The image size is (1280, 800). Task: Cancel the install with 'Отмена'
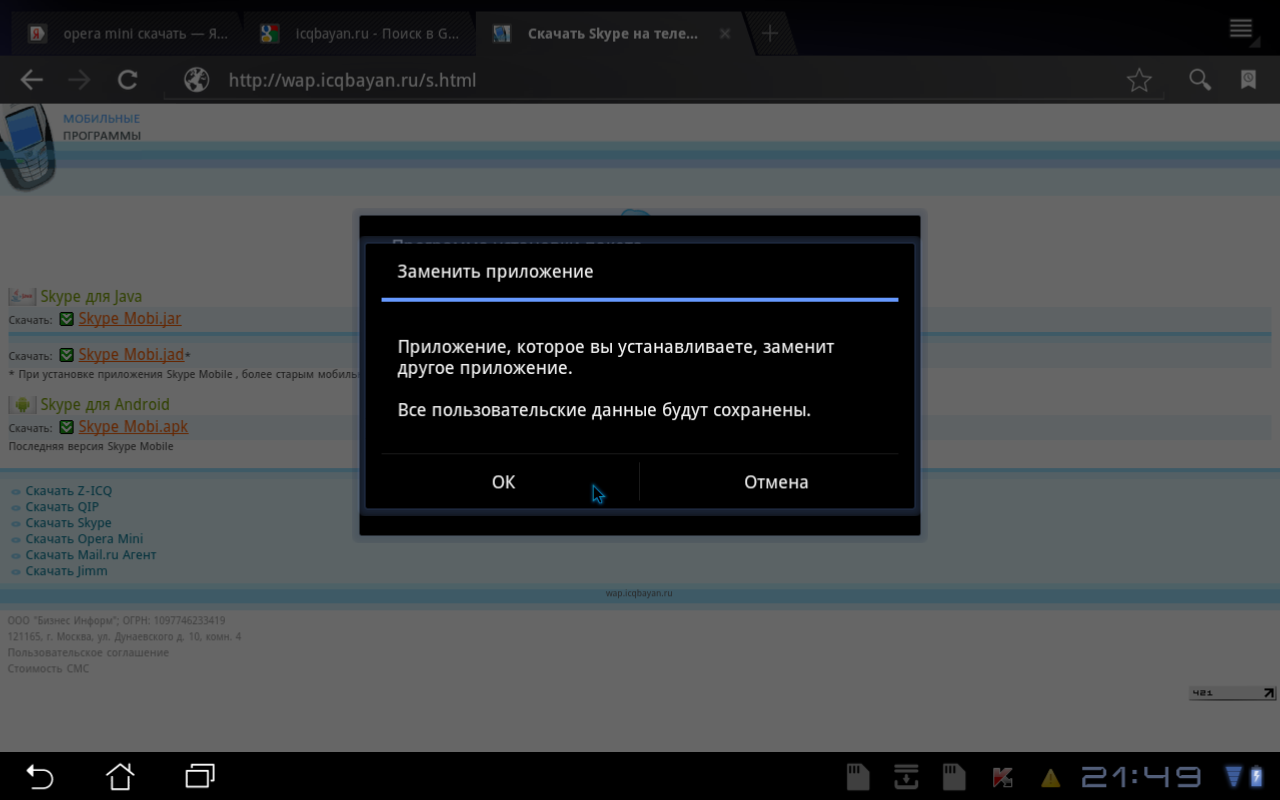[776, 482]
